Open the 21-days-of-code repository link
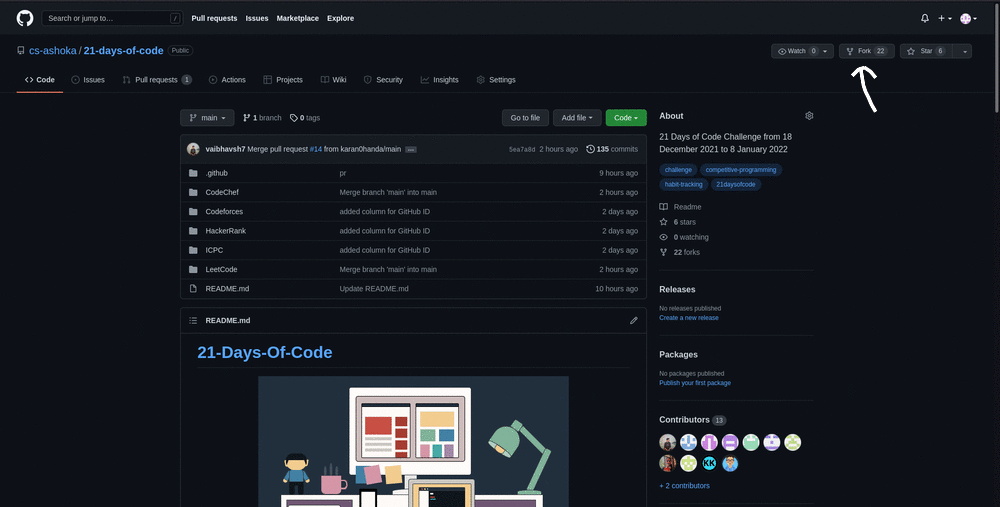Viewport: 1000px width, 507px height. (123, 50)
